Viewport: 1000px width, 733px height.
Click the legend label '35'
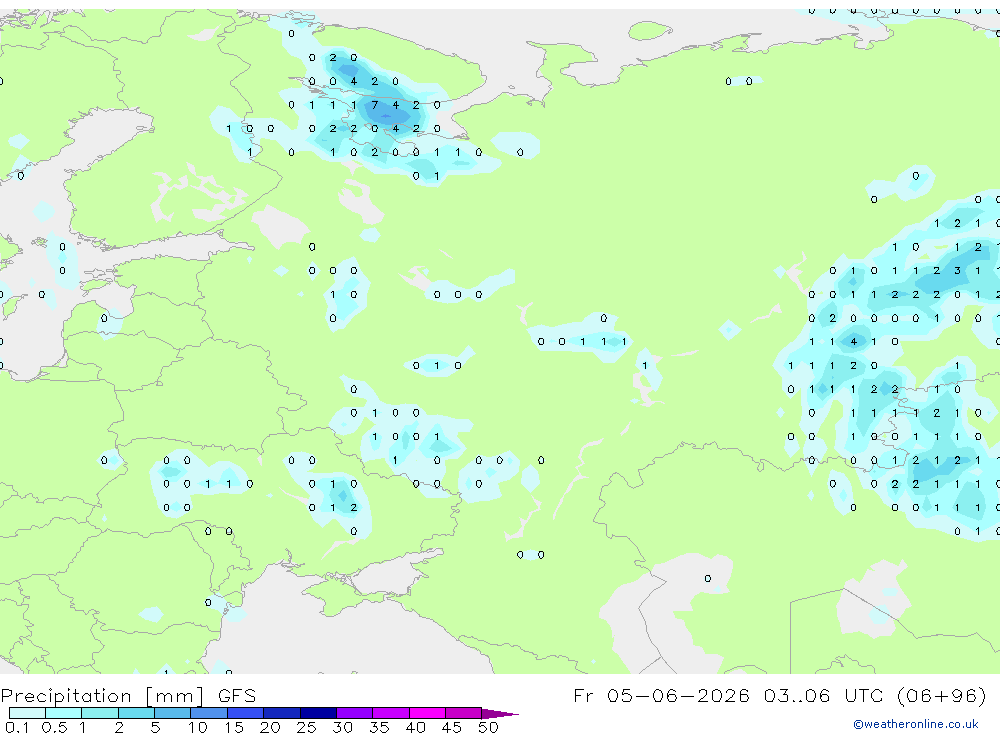379,727
